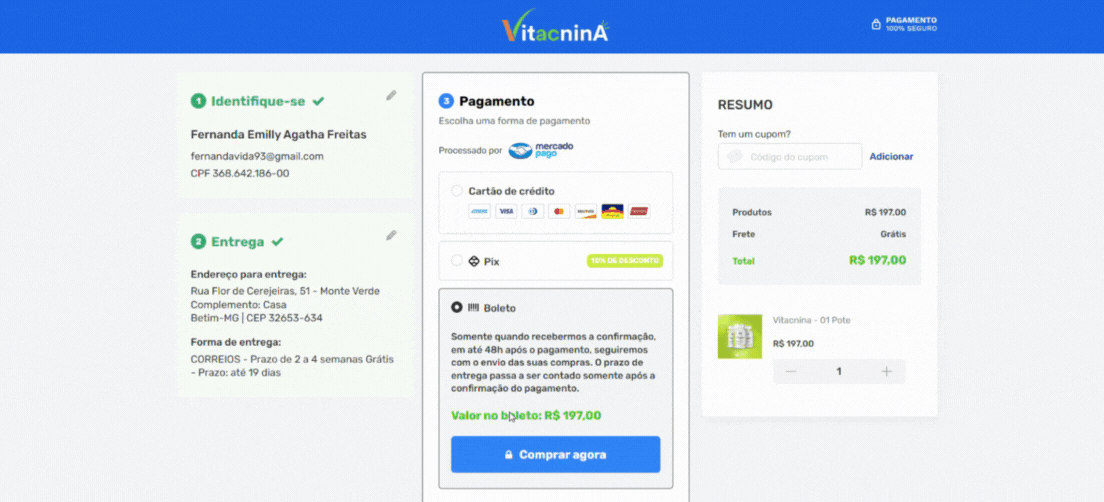Click the Visa card brand icon
The height and width of the screenshot is (502, 1104).
point(506,211)
